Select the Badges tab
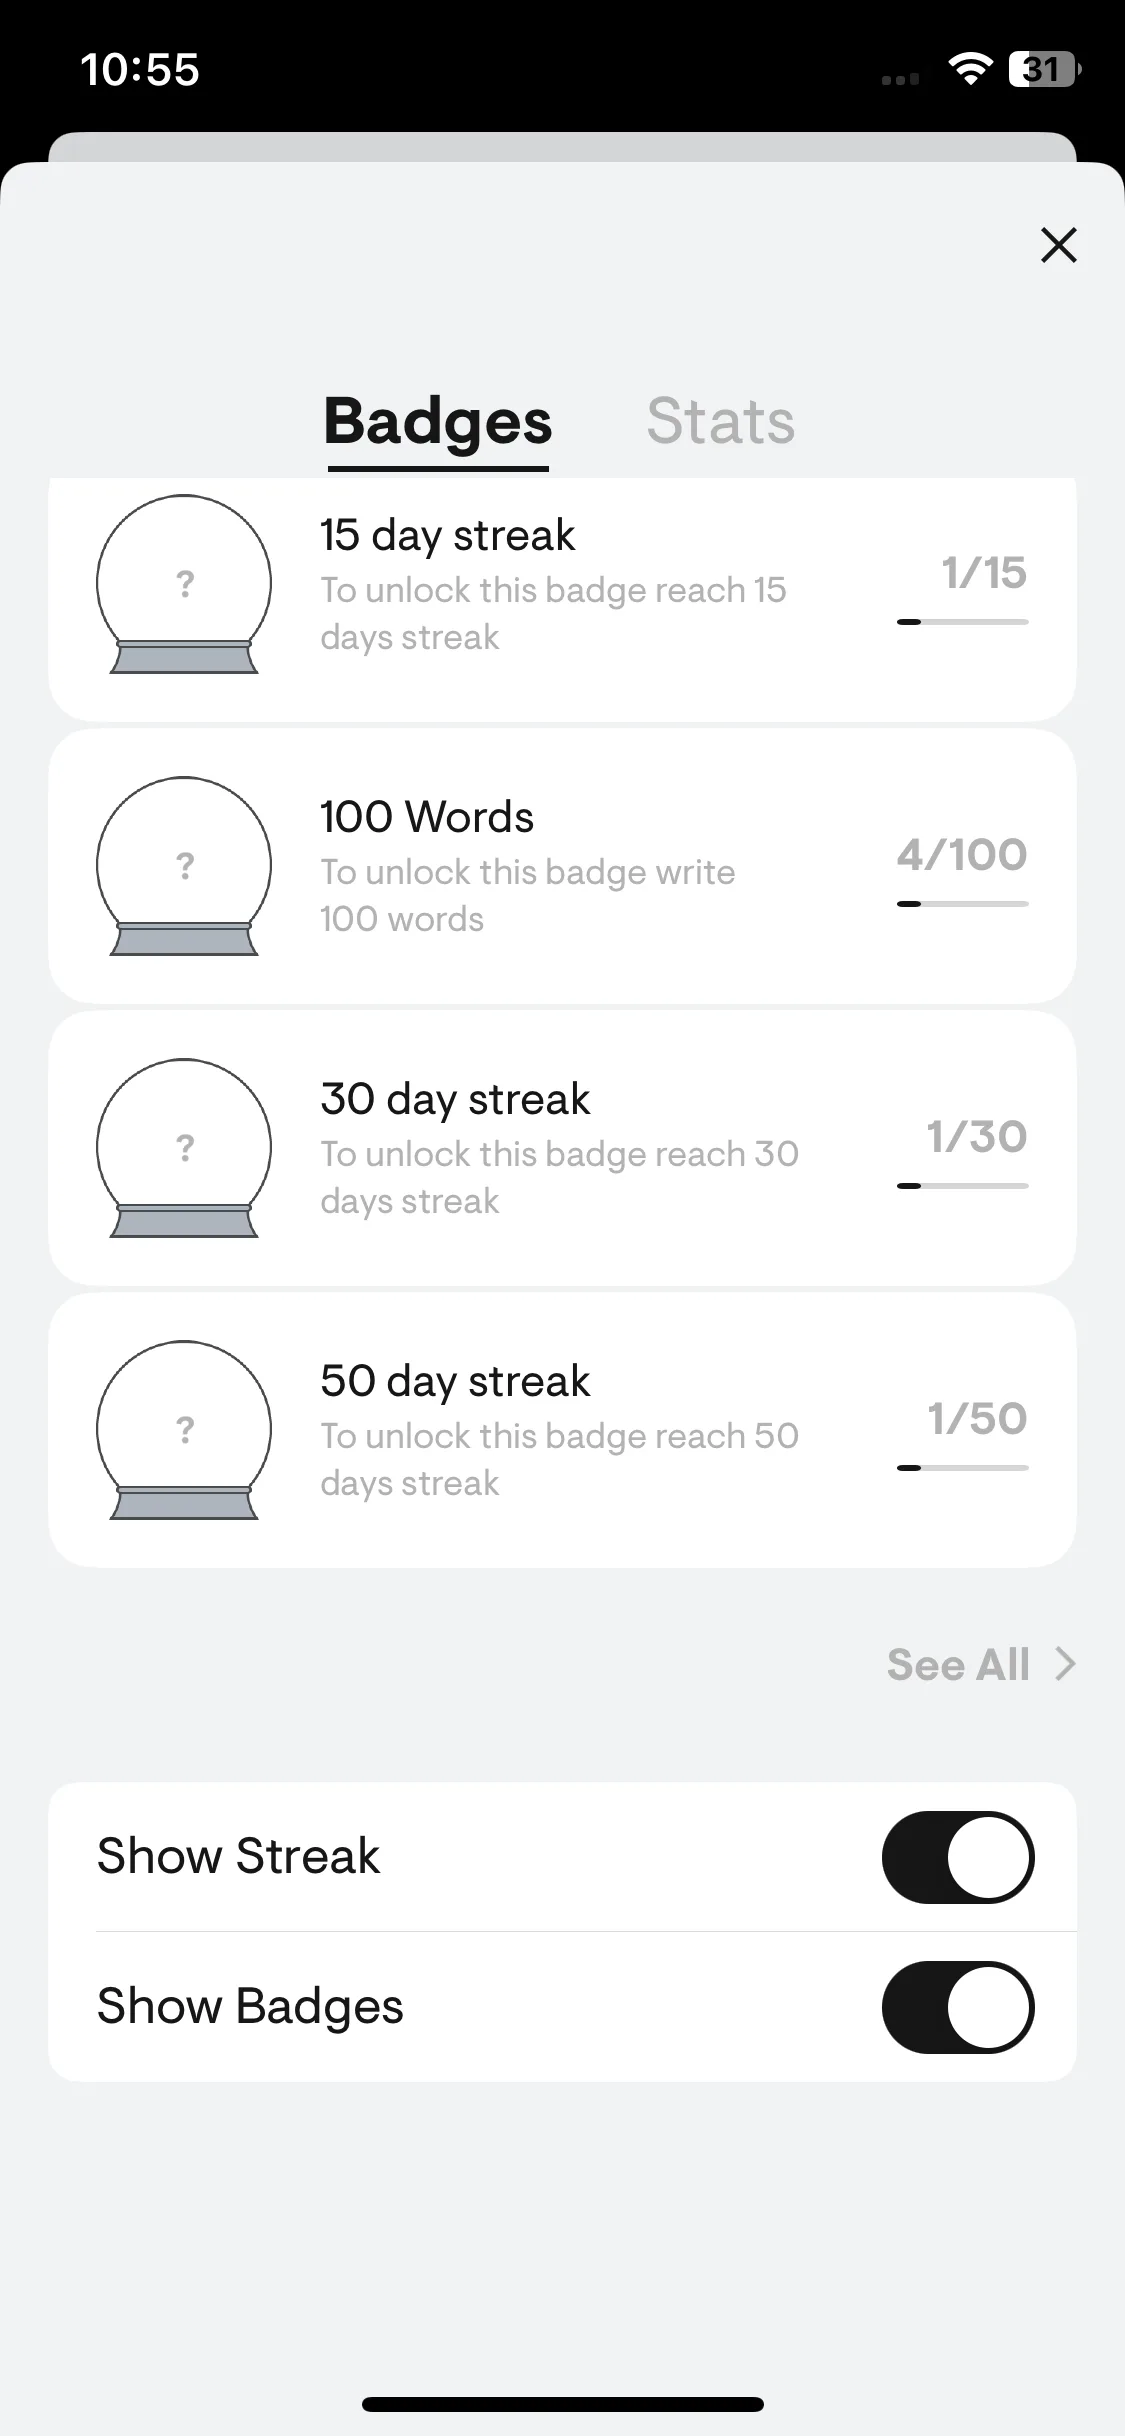Image resolution: width=1125 pixels, height=2436 pixels. tap(438, 423)
